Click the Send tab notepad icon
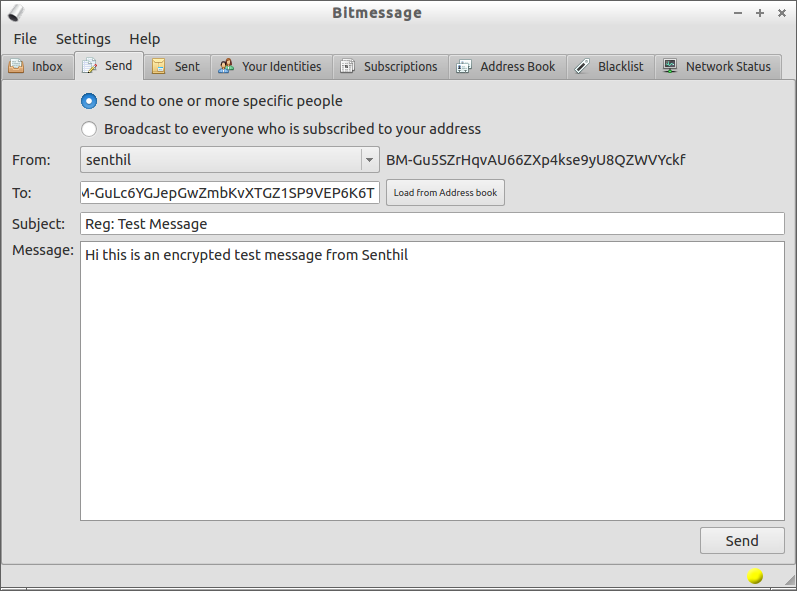This screenshot has height=591, width=797. point(89,66)
